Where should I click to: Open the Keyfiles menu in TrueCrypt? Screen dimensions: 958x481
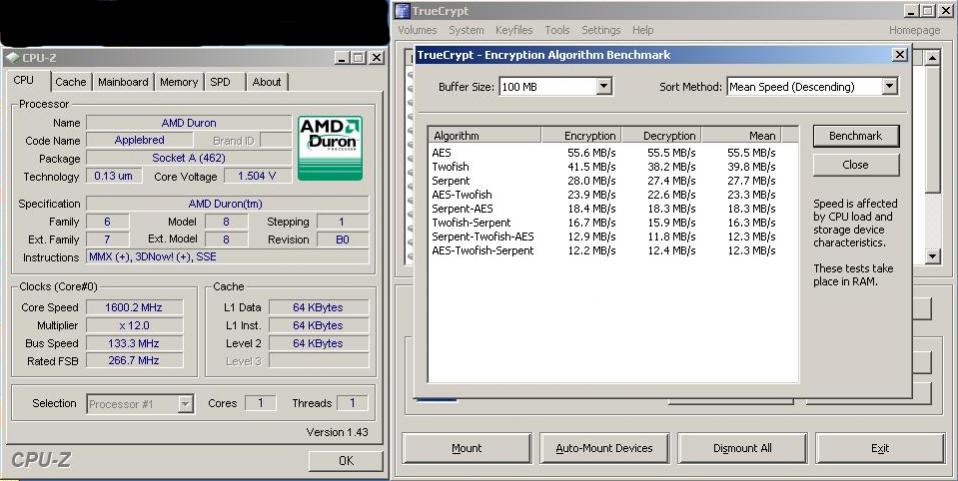(514, 30)
